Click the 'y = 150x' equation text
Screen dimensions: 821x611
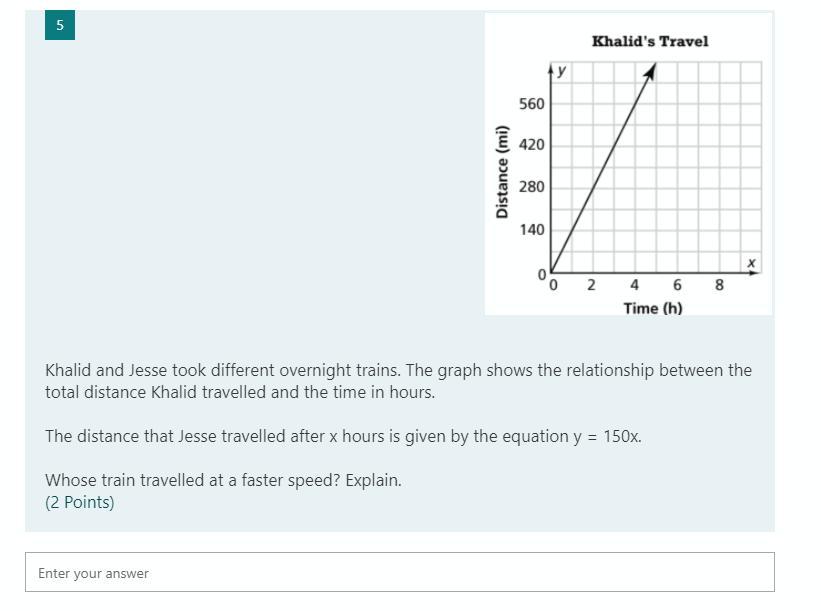coord(607,436)
